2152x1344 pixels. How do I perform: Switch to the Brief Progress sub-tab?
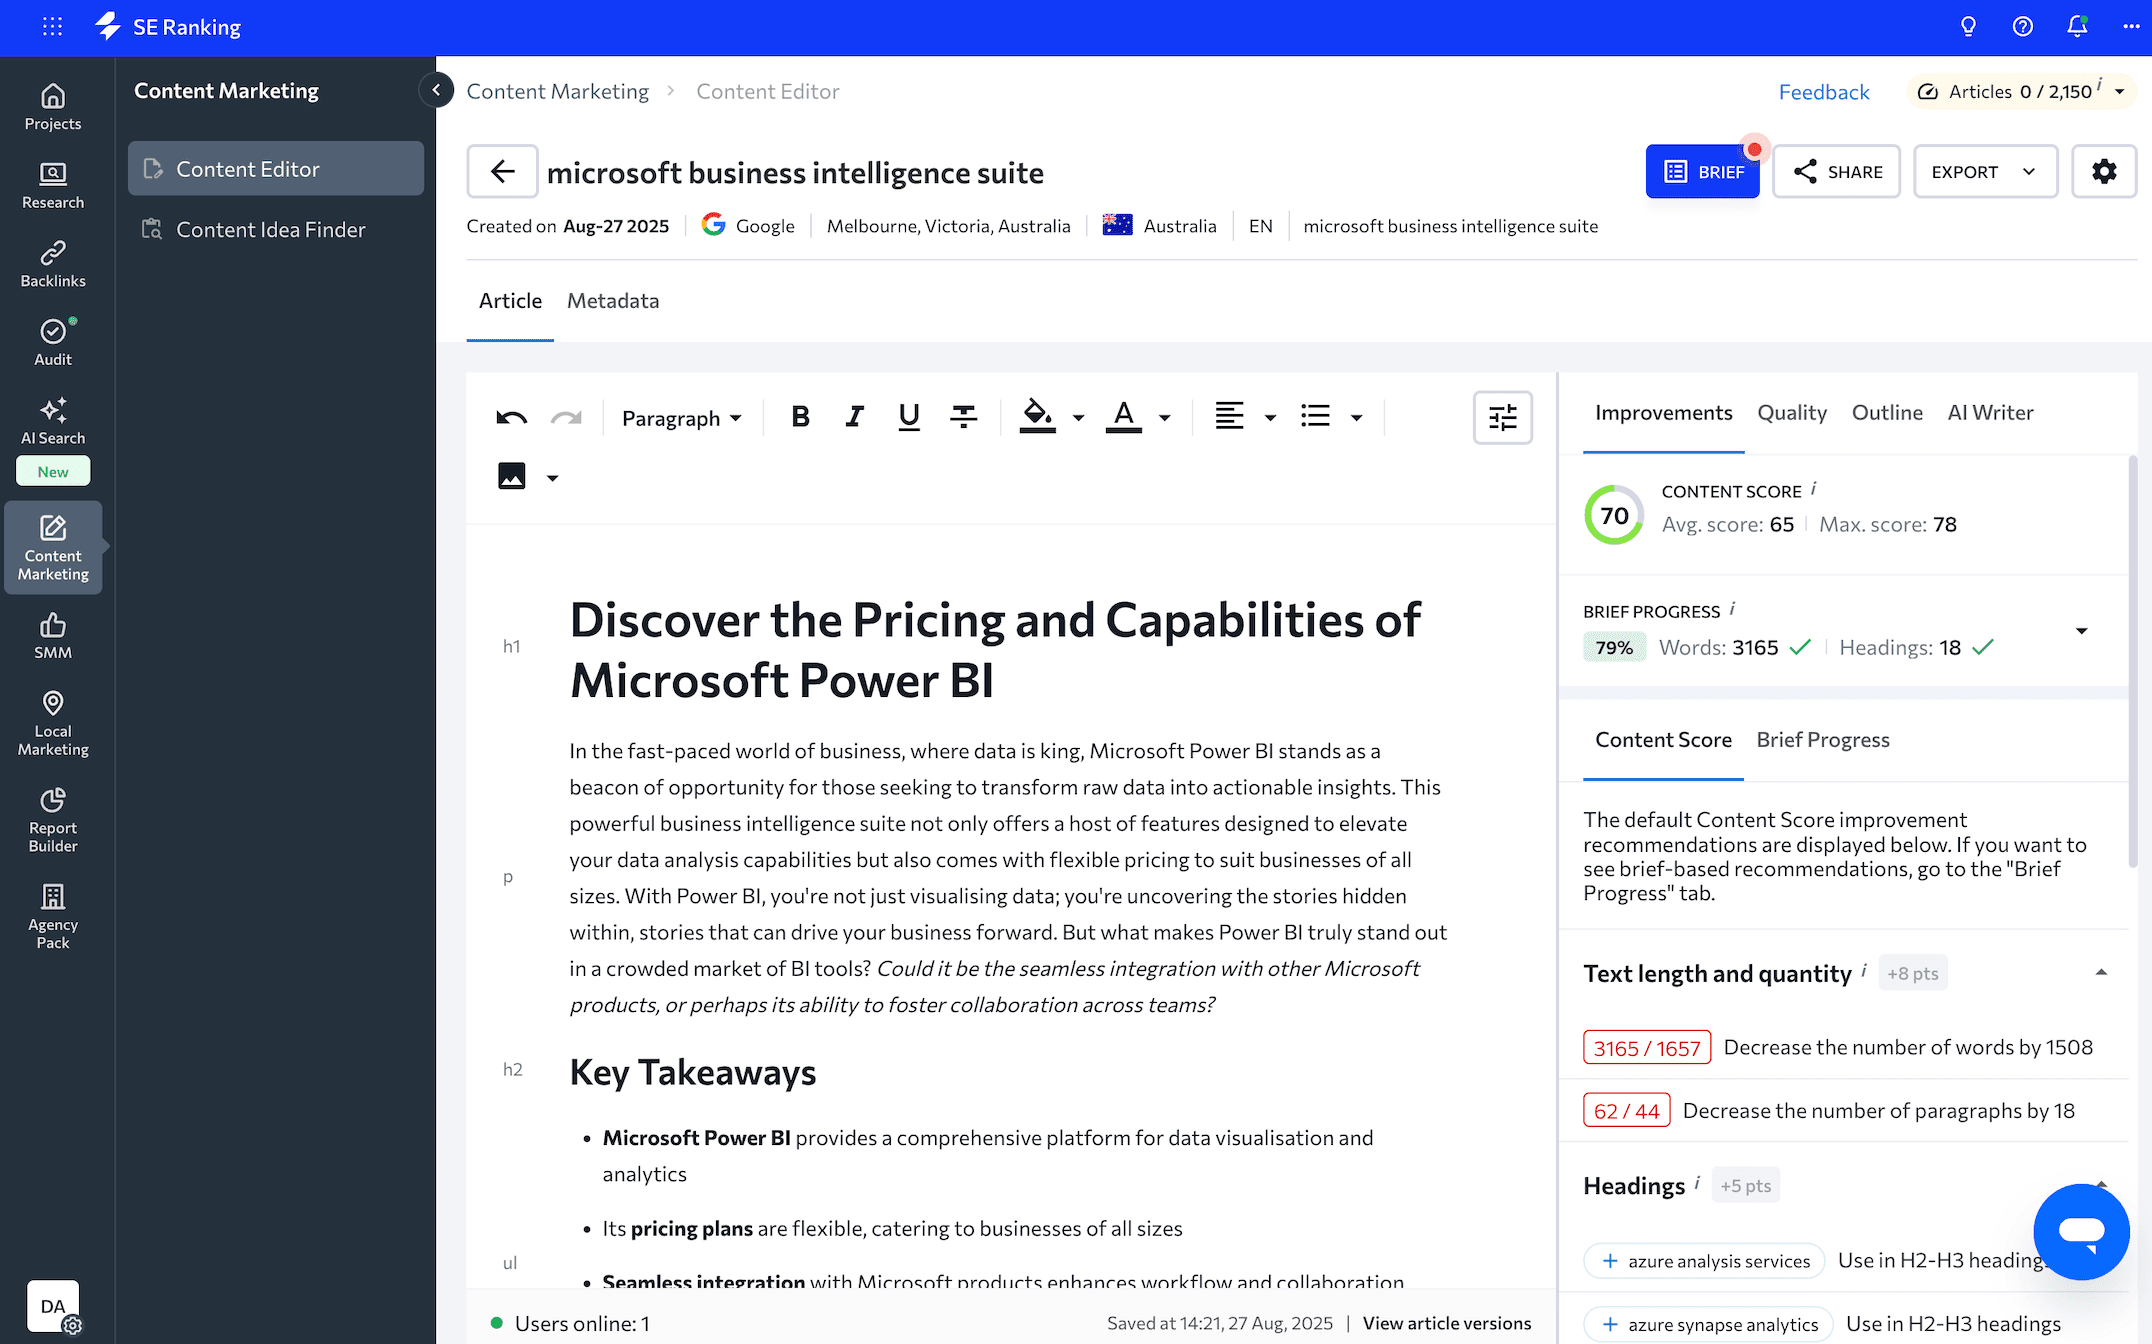tap(1822, 739)
